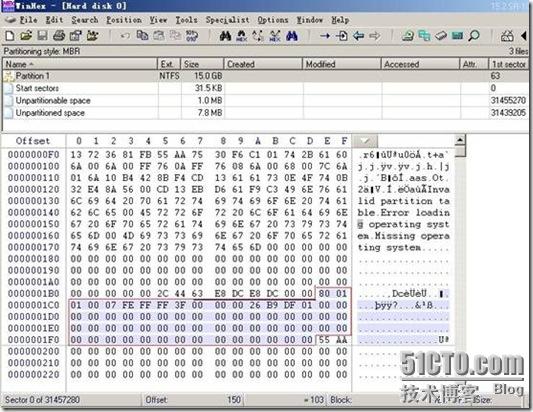Image resolution: width=533 pixels, height=412 pixels.
Task: Click the Back navigation arrow icon
Action: (358, 35)
